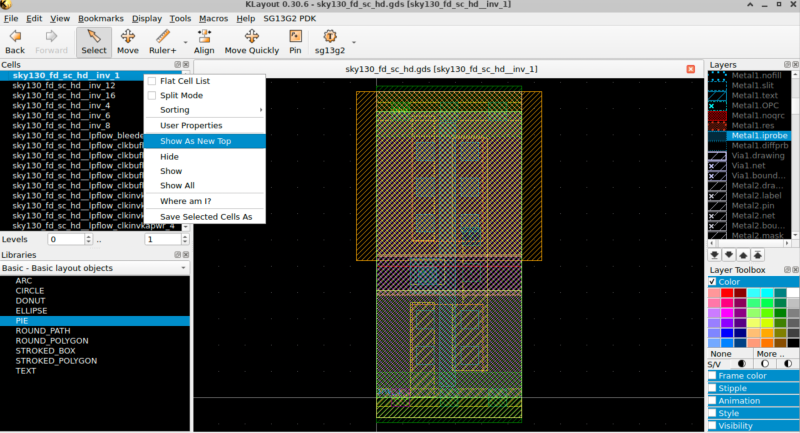The image size is (800, 433).
Task: Open the Bookmarks menu
Action: (100, 18)
